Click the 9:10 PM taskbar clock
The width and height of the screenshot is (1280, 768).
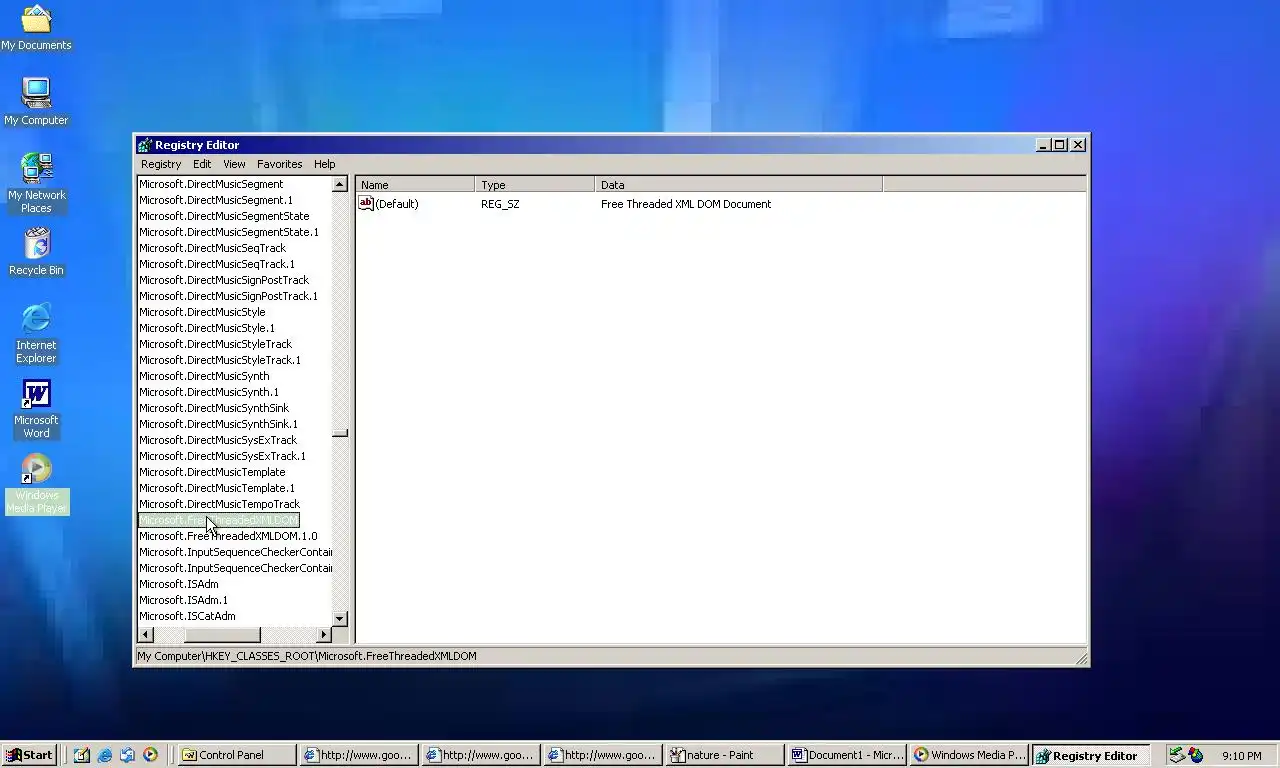pyautogui.click(x=1241, y=756)
